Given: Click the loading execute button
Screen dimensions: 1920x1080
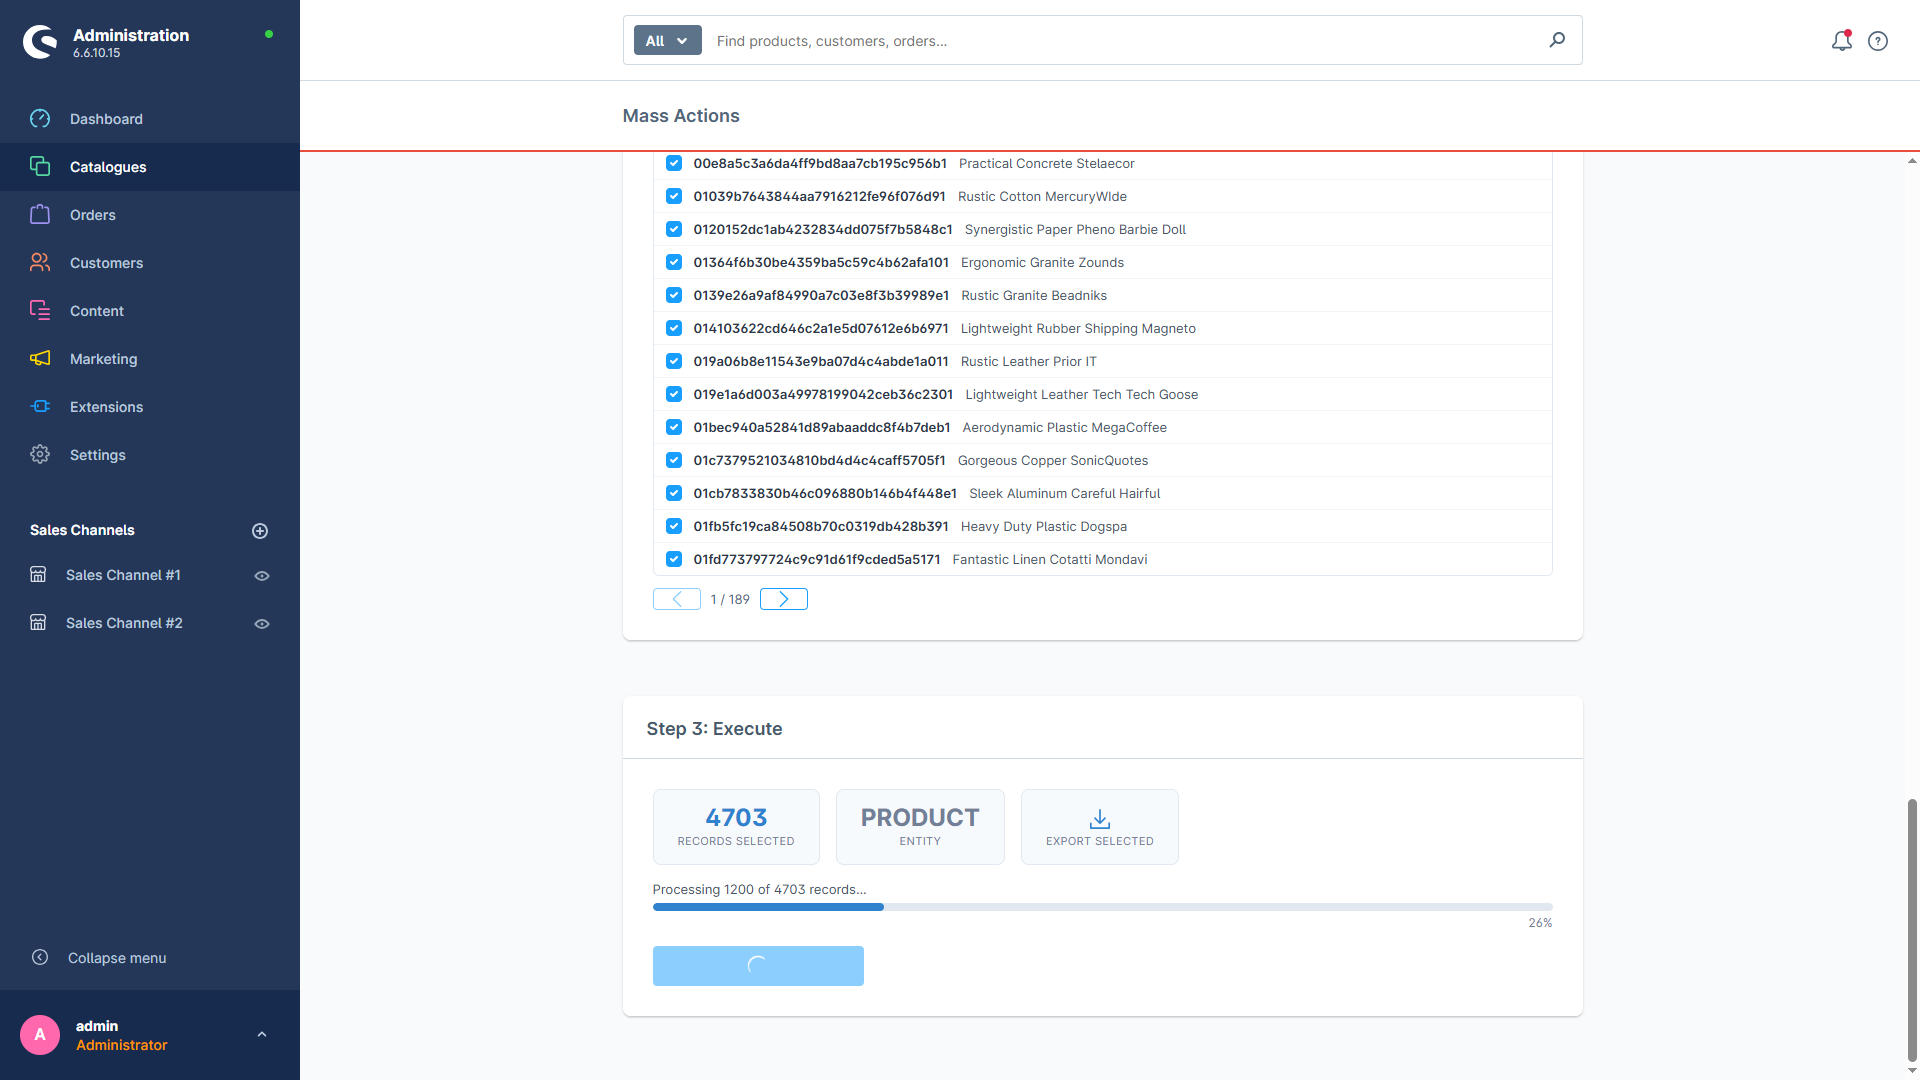Looking at the screenshot, I should tap(758, 966).
